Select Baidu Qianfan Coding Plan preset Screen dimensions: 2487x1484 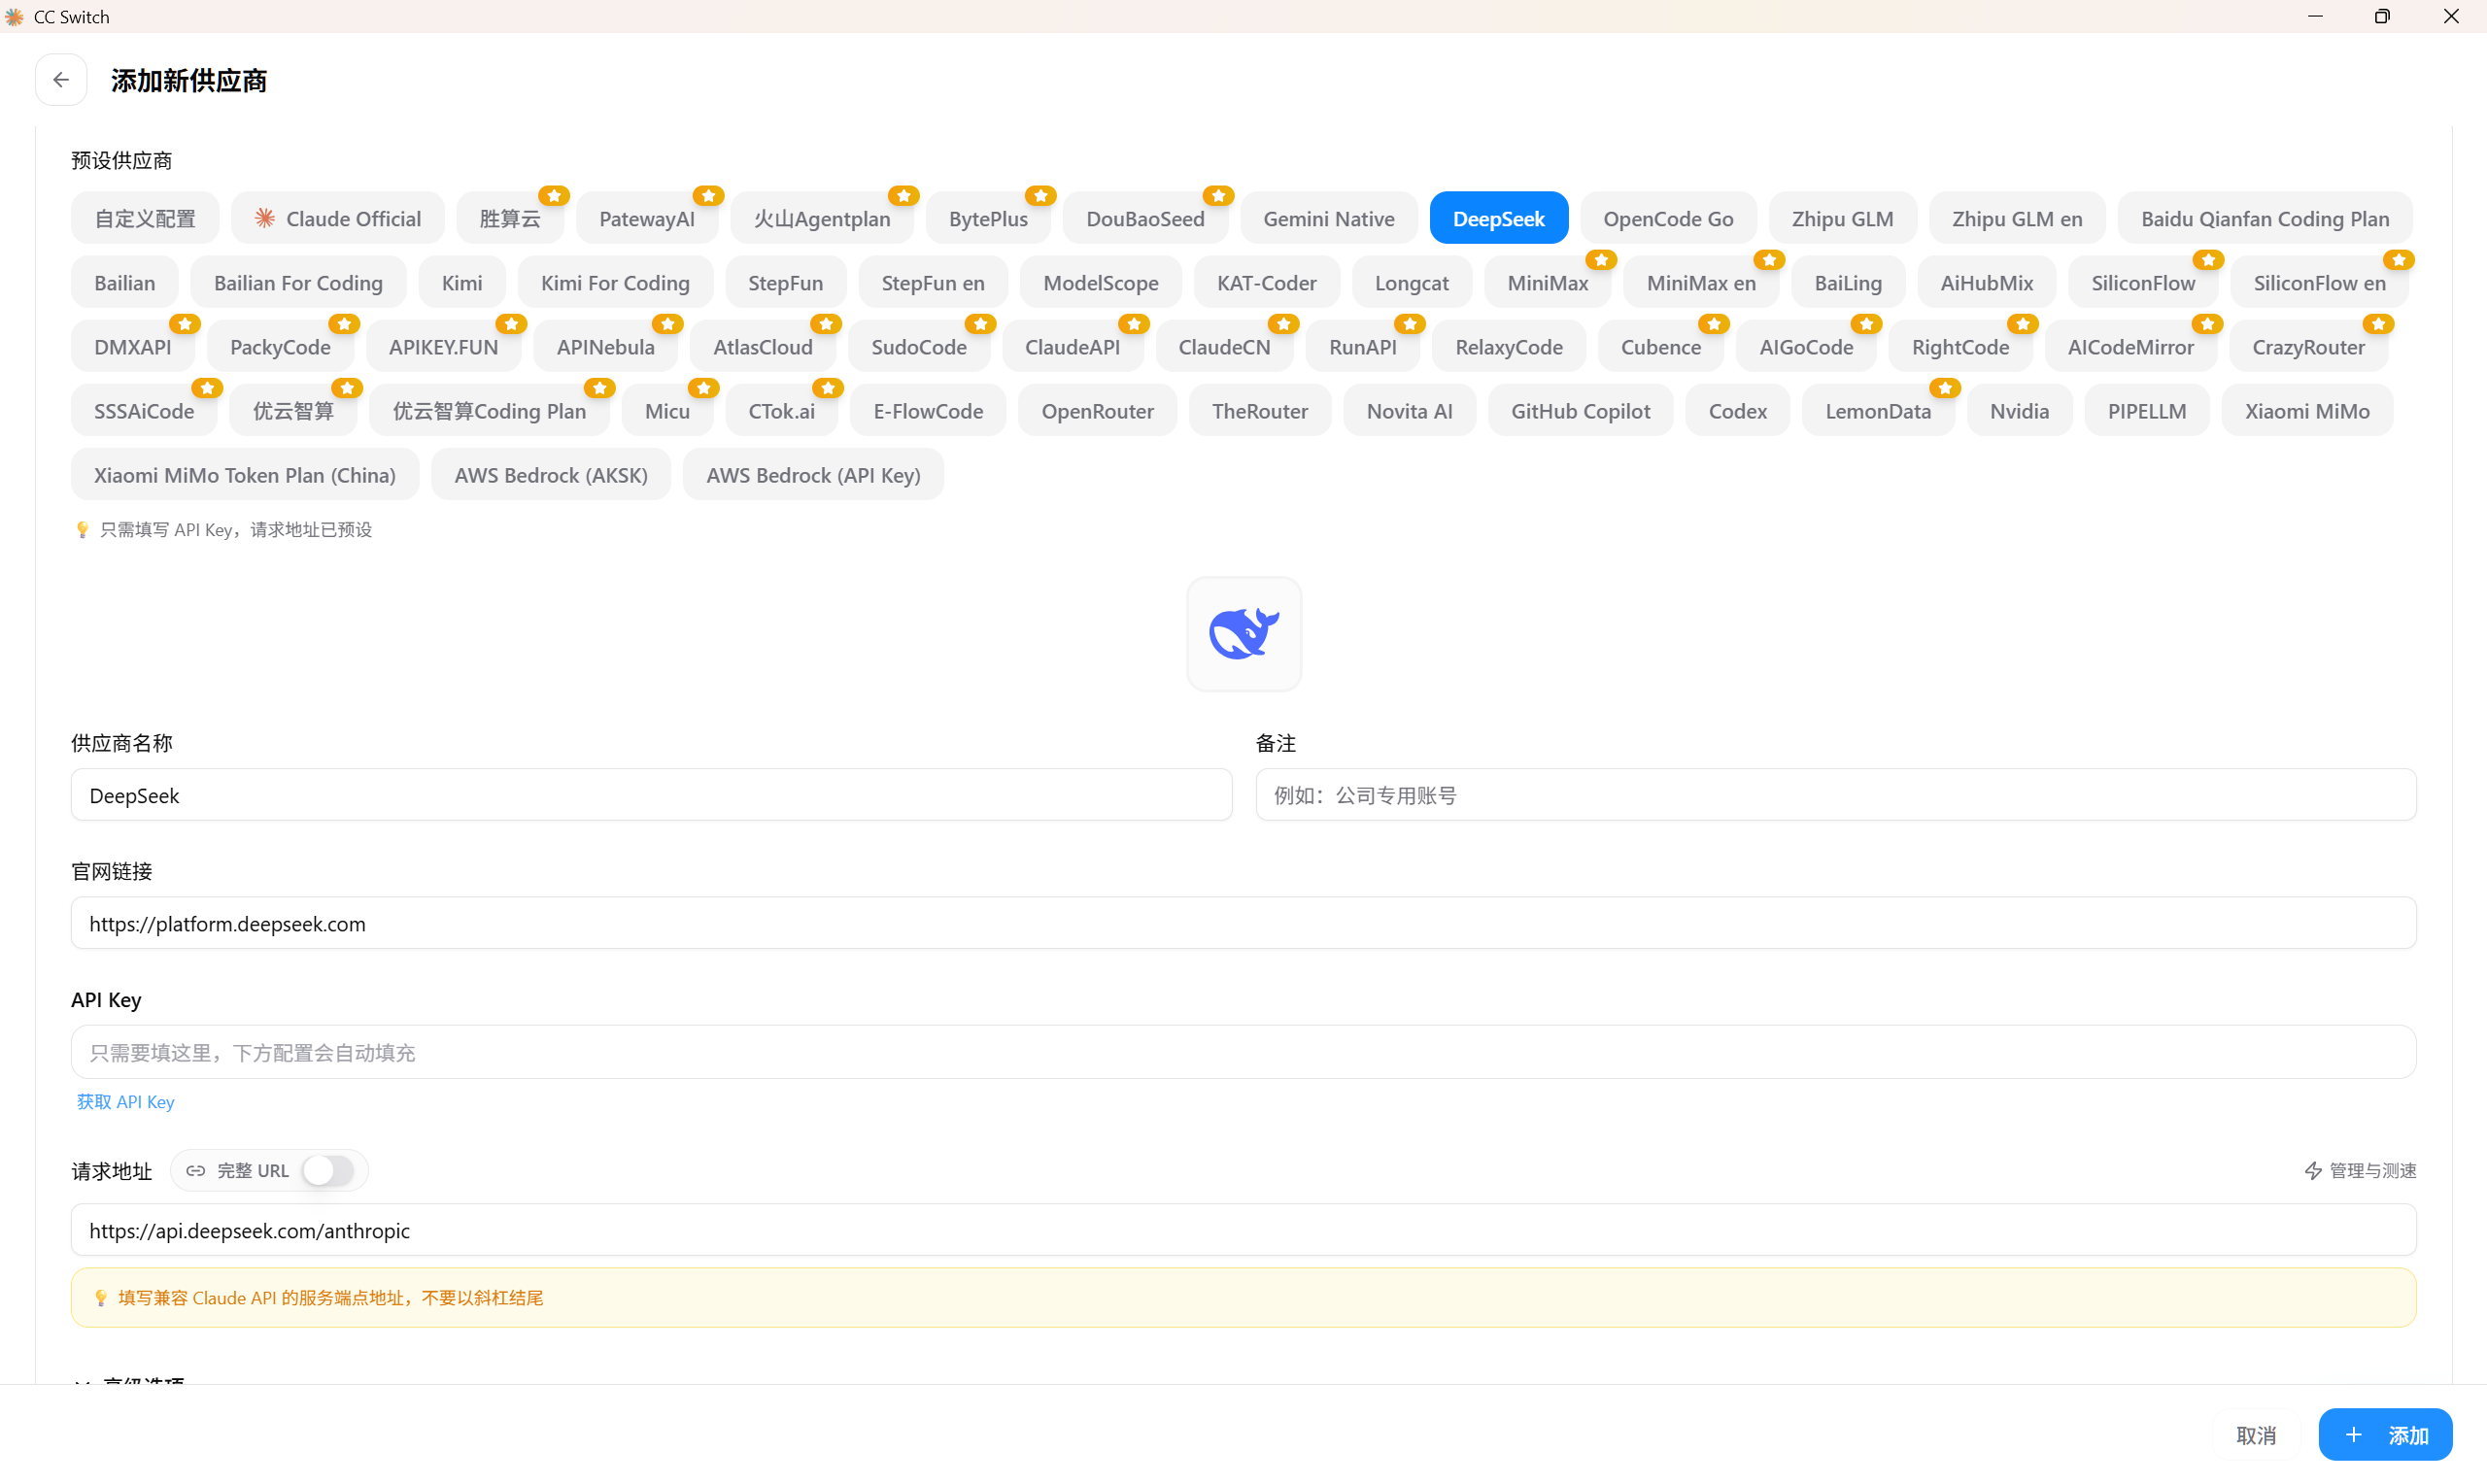[2265, 218]
